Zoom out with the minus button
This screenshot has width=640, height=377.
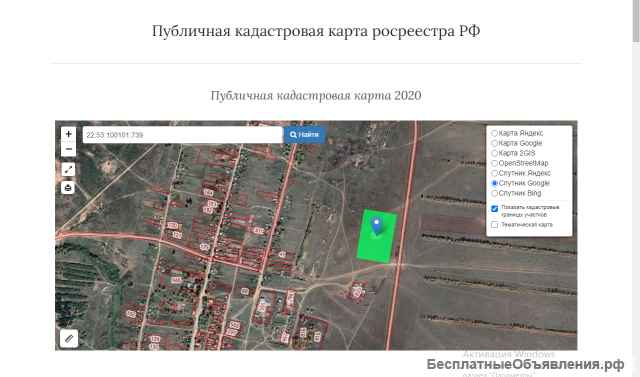[69, 149]
